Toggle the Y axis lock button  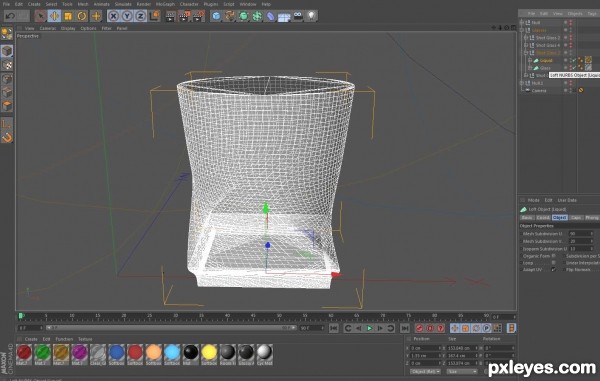(x=127, y=16)
